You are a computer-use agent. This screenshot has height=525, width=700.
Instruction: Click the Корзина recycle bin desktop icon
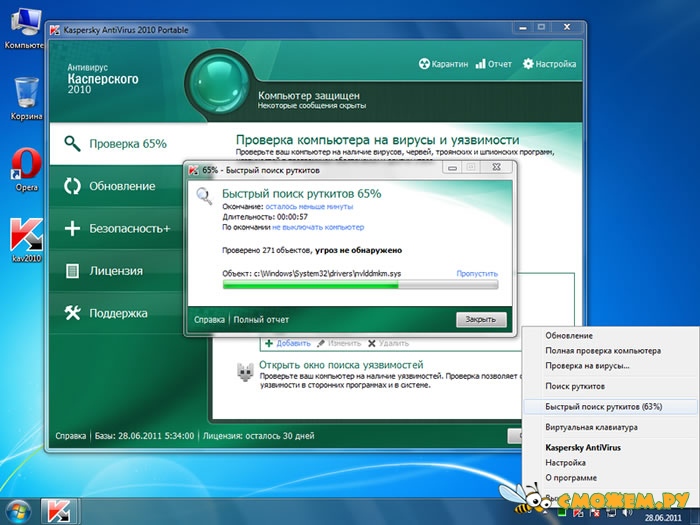pyautogui.click(x=26, y=98)
